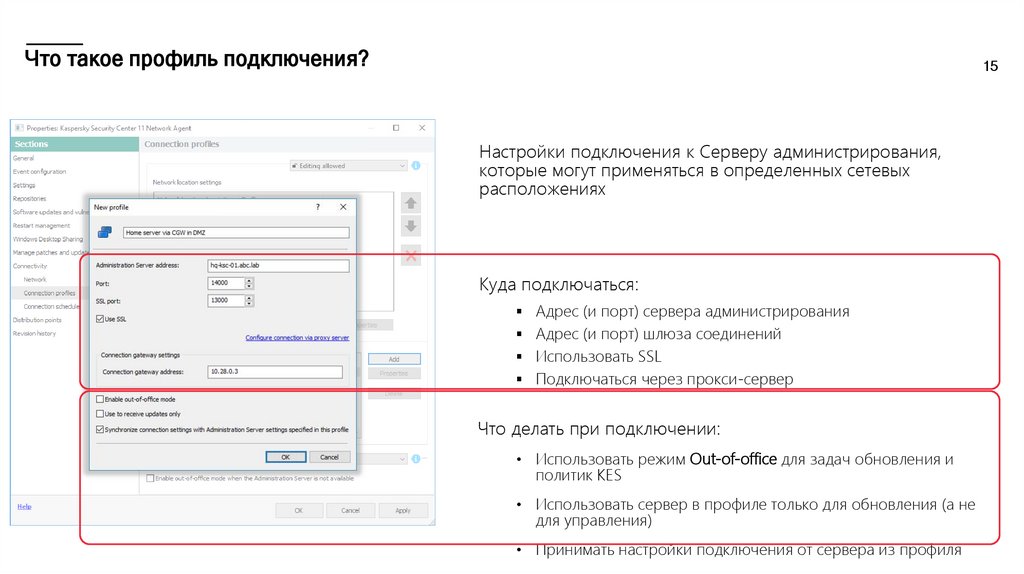Open the Help link
The height and width of the screenshot is (574, 1024).
[24, 507]
